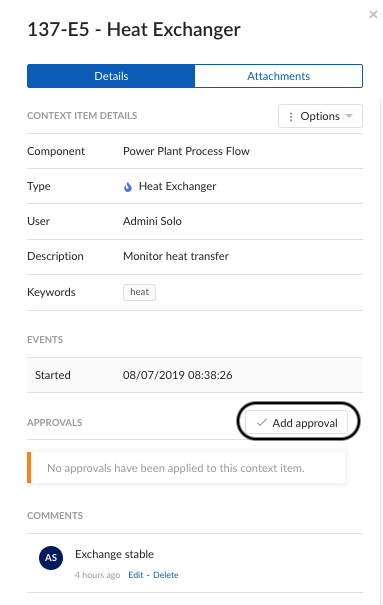This screenshot has width=383, height=605.
Task: Click the Options dropdown arrow
Action: click(x=349, y=116)
